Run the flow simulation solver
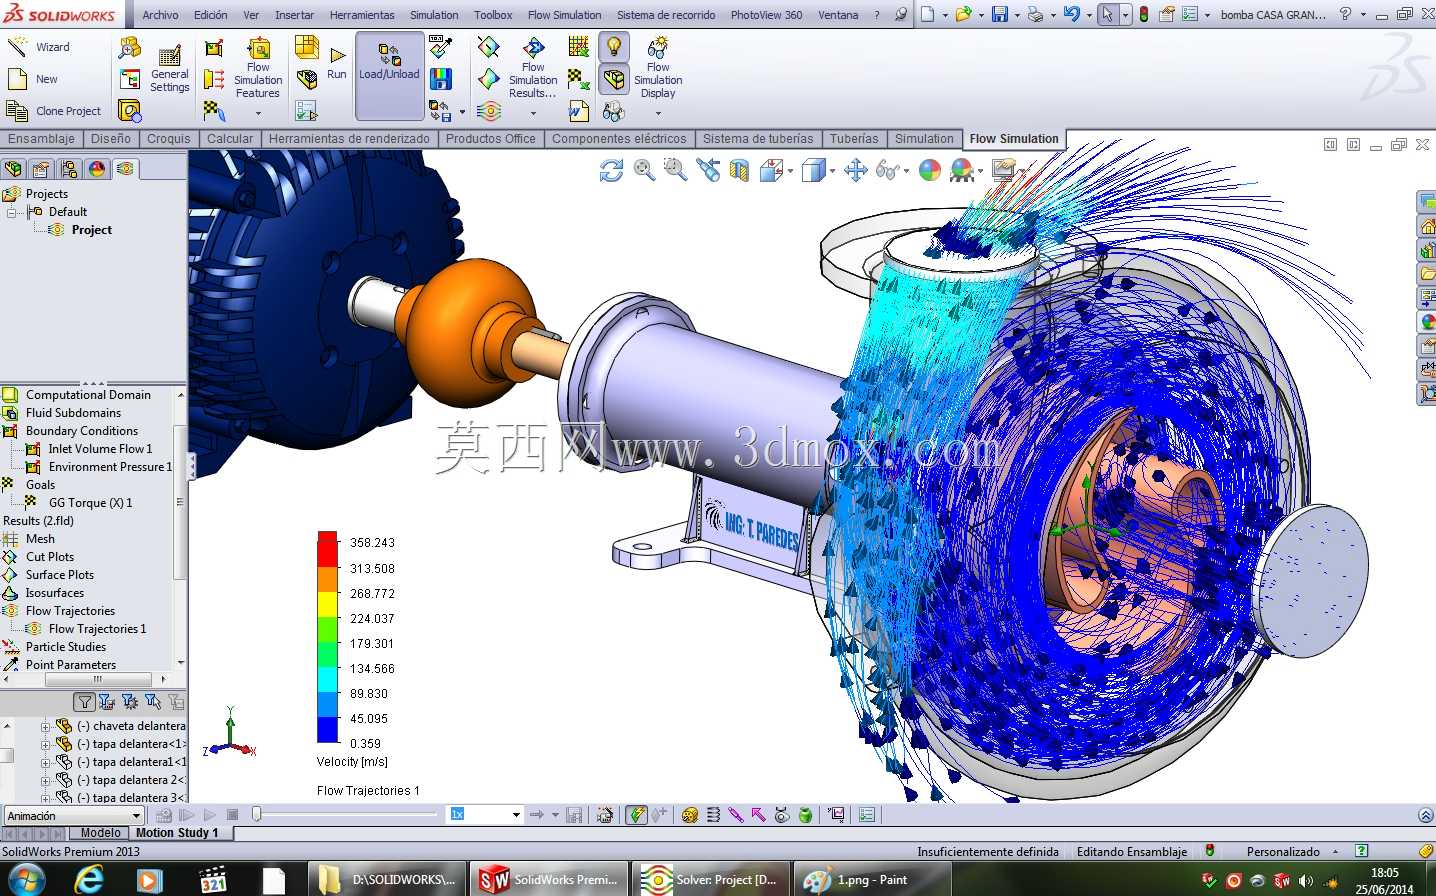Viewport: 1436px width, 896px height. click(x=337, y=62)
